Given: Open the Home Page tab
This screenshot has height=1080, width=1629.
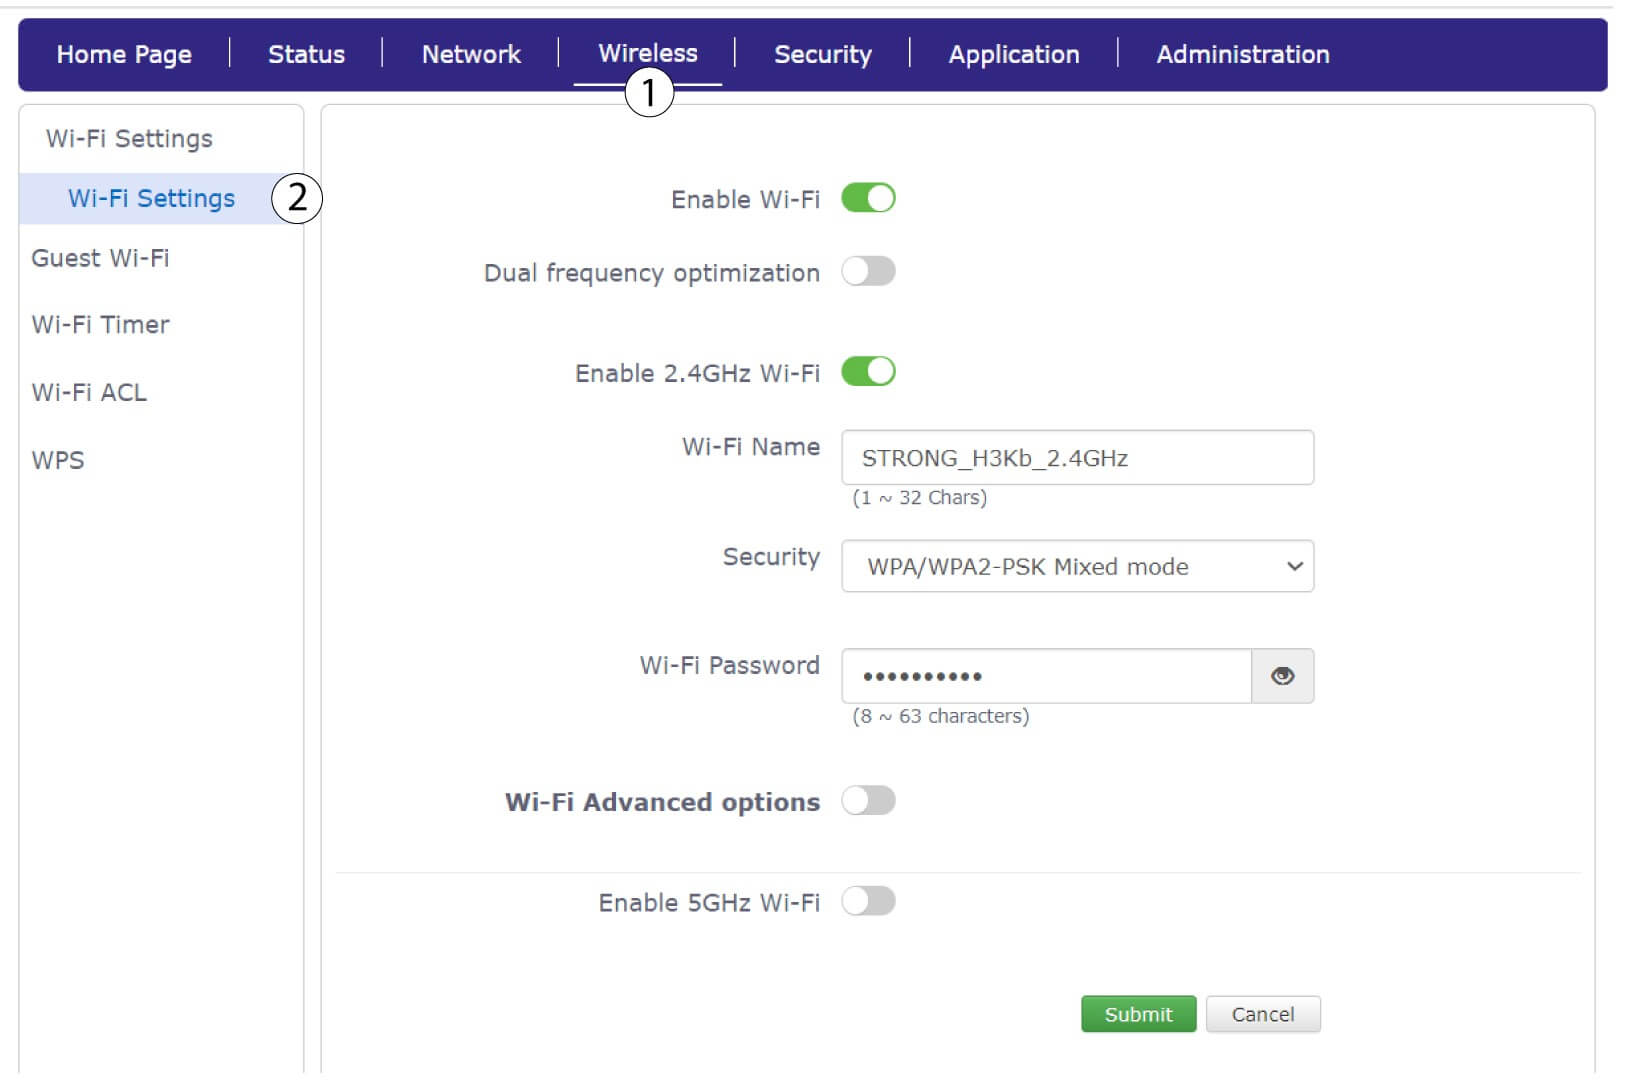Looking at the screenshot, I should coord(124,54).
